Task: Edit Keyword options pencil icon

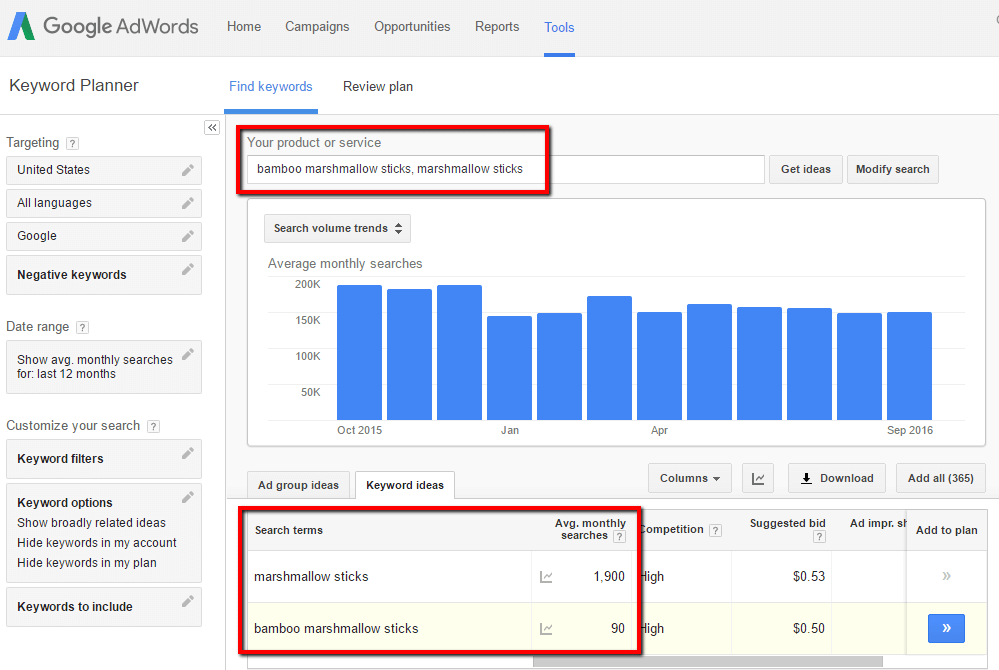Action: pos(187,497)
